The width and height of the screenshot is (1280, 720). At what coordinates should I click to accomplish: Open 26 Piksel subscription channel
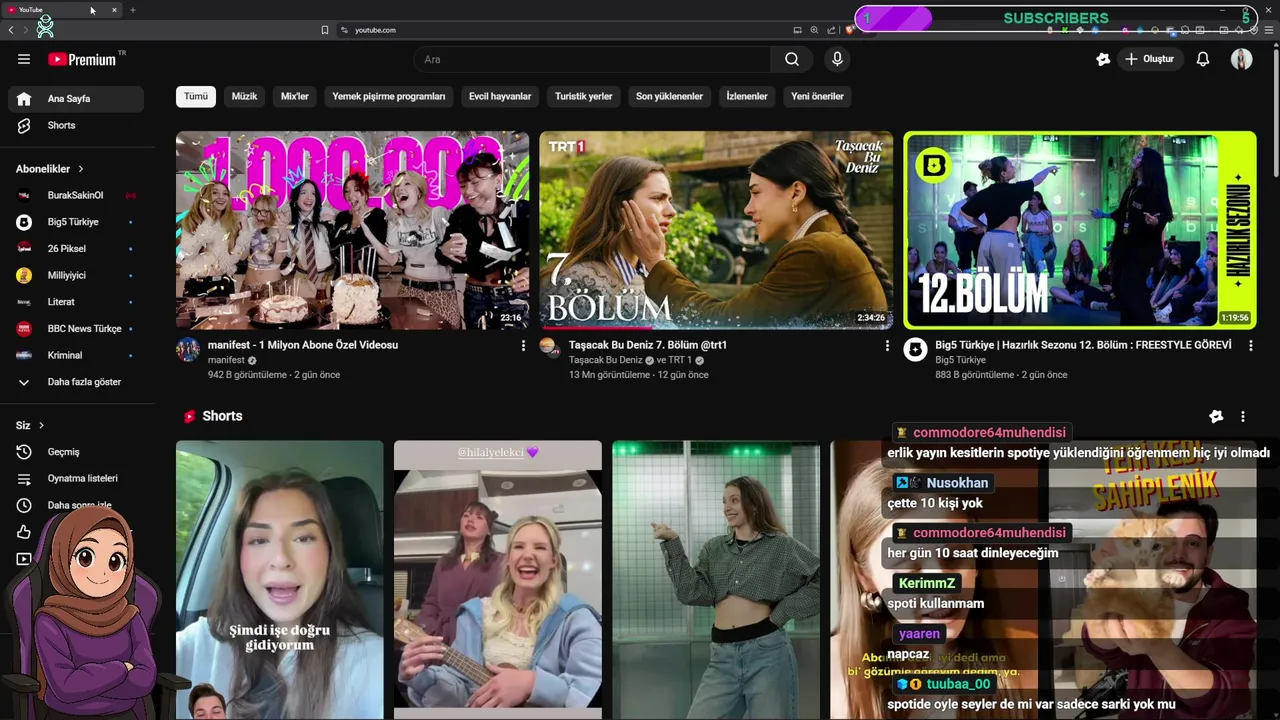click(x=76, y=248)
